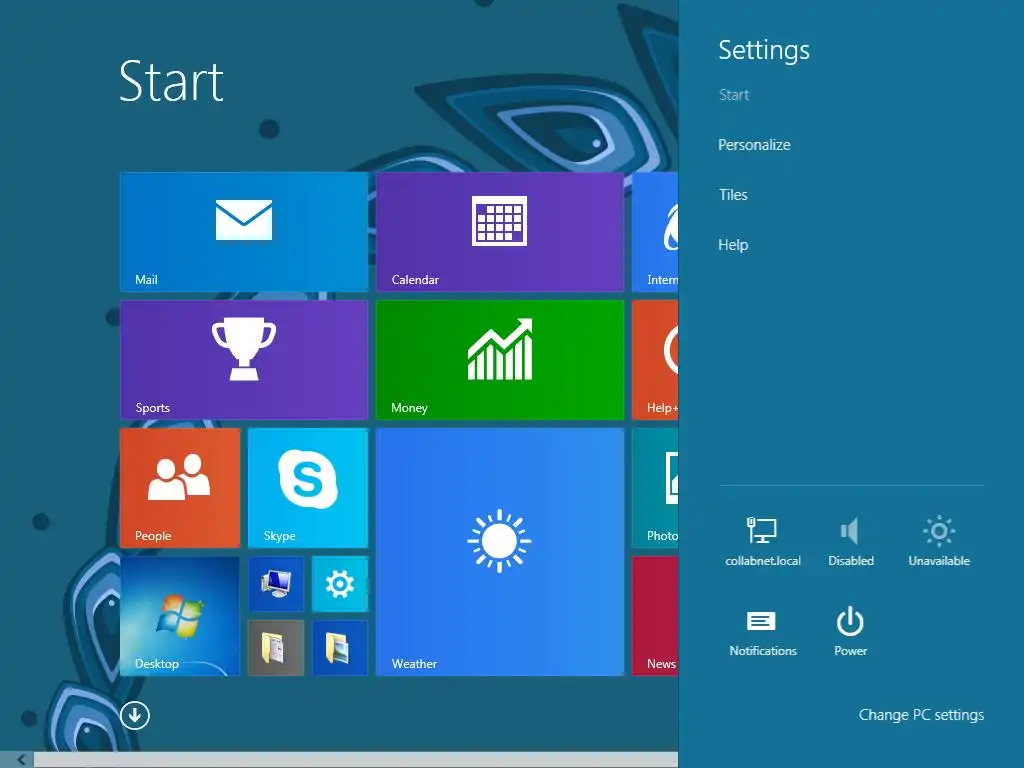Open the orange Help+Tips tile
Screen dimensions: 1024x768
[x=655, y=359]
